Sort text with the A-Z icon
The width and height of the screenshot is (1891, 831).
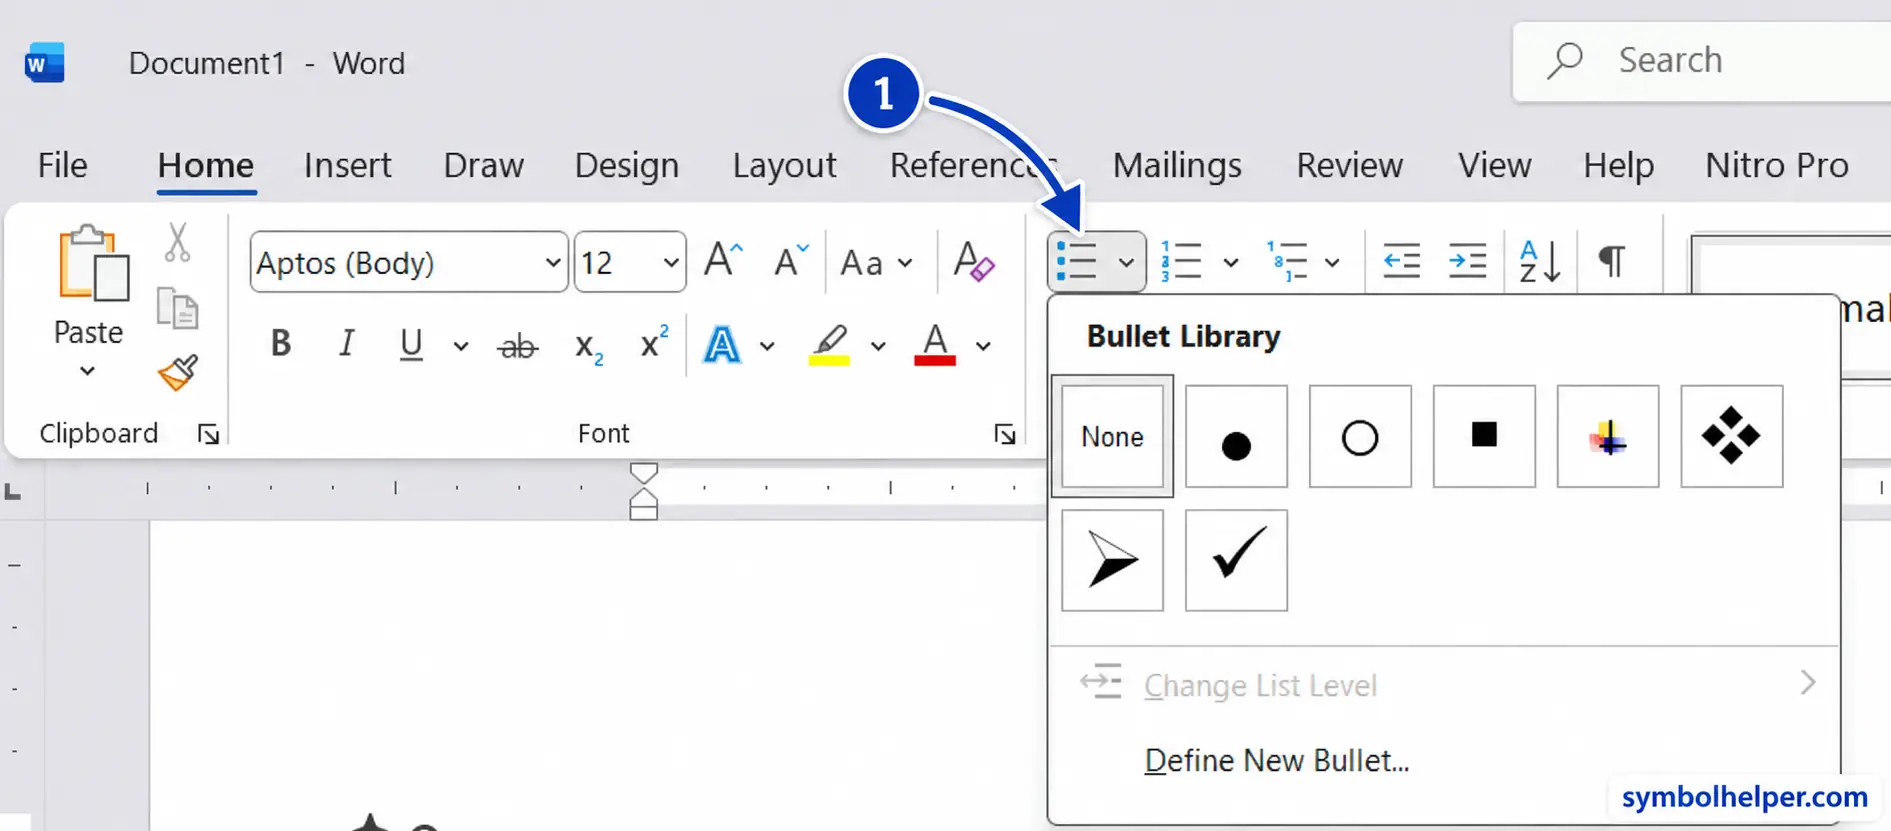tap(1539, 261)
